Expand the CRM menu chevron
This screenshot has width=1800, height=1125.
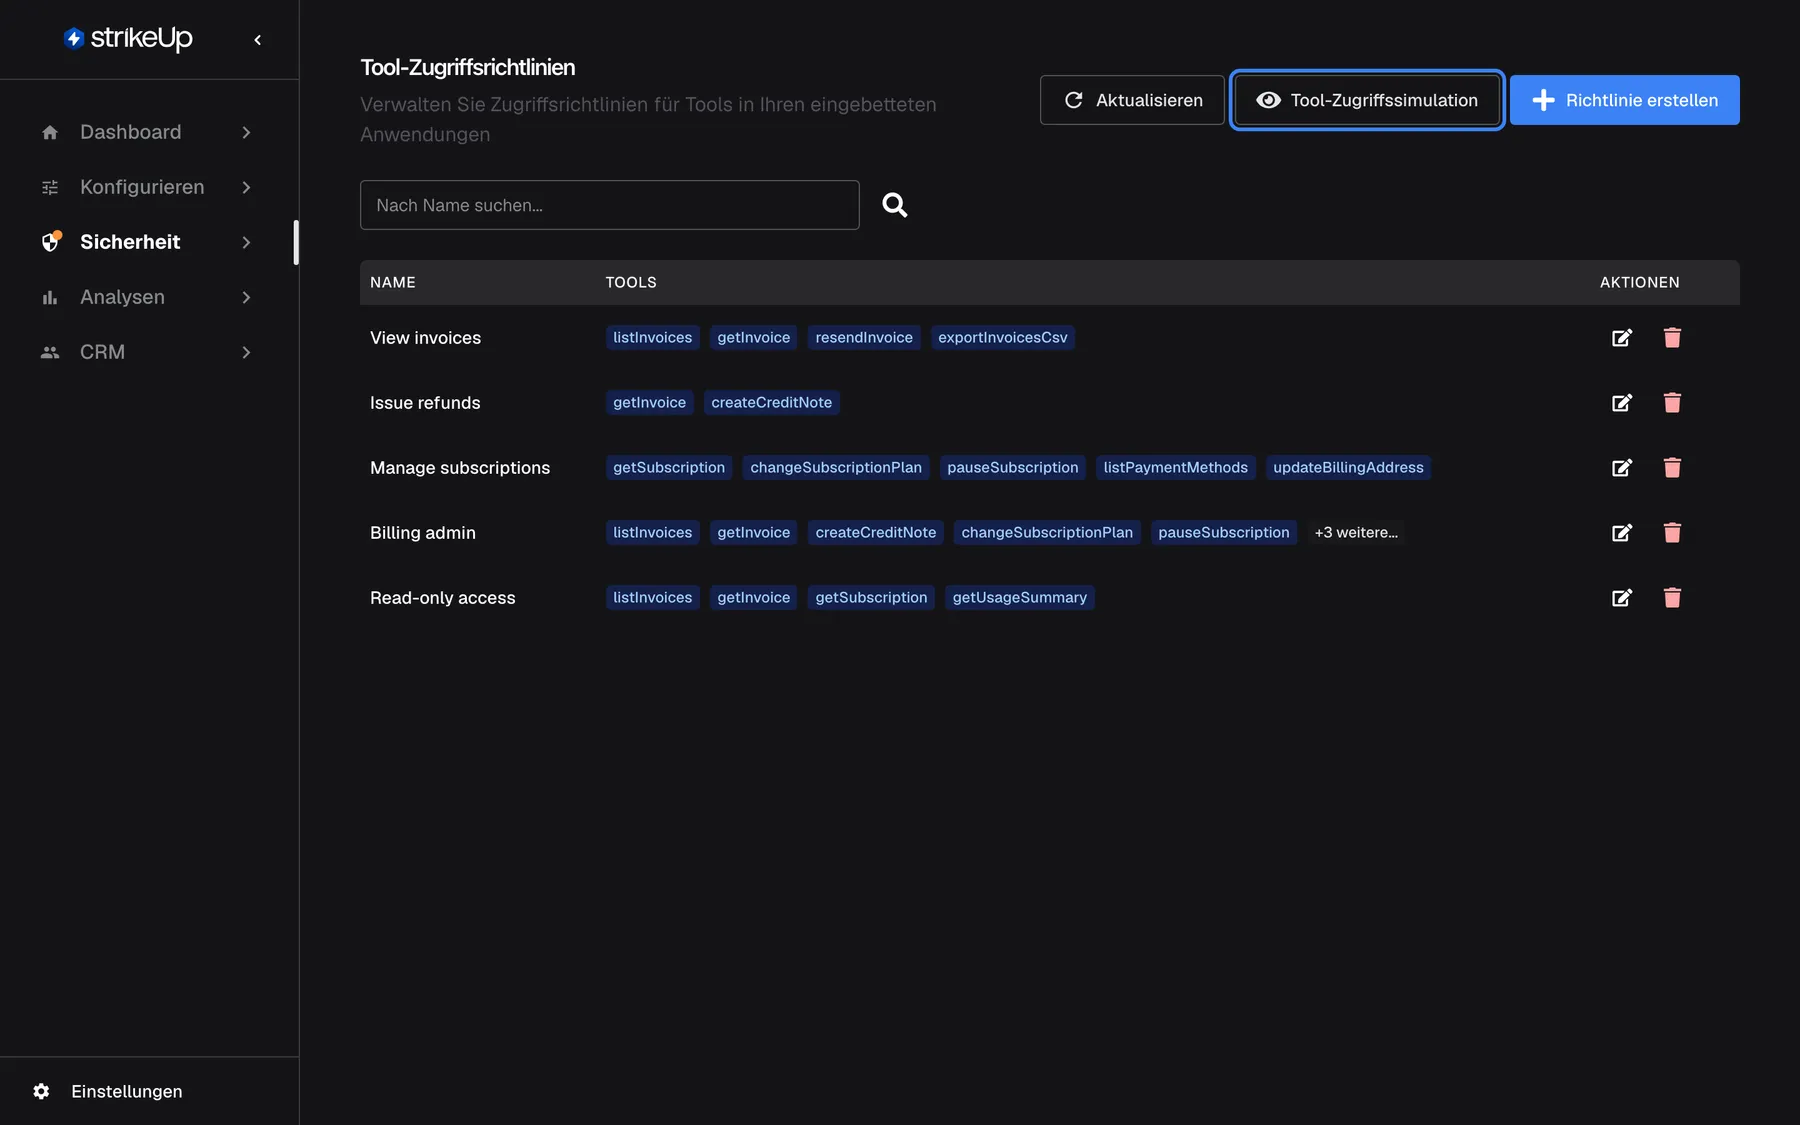point(246,352)
